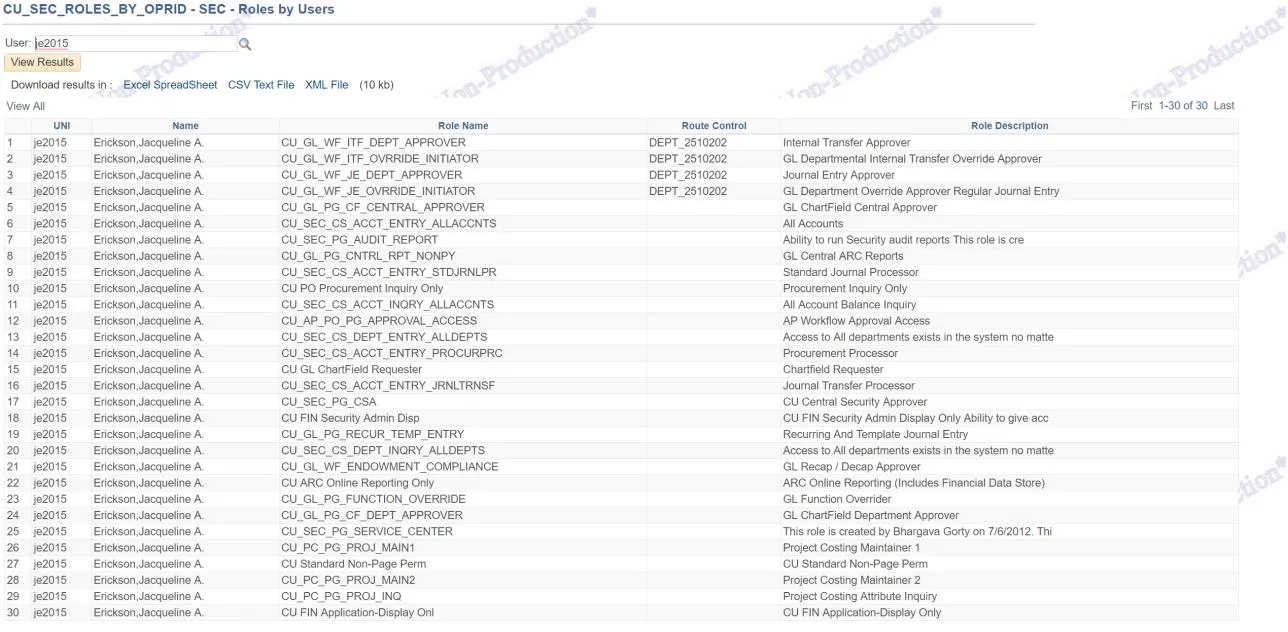Select role CU_SEC_PG_AUDIT_REPORT
Image resolution: width=1288 pixels, height=632 pixels.
(x=360, y=240)
